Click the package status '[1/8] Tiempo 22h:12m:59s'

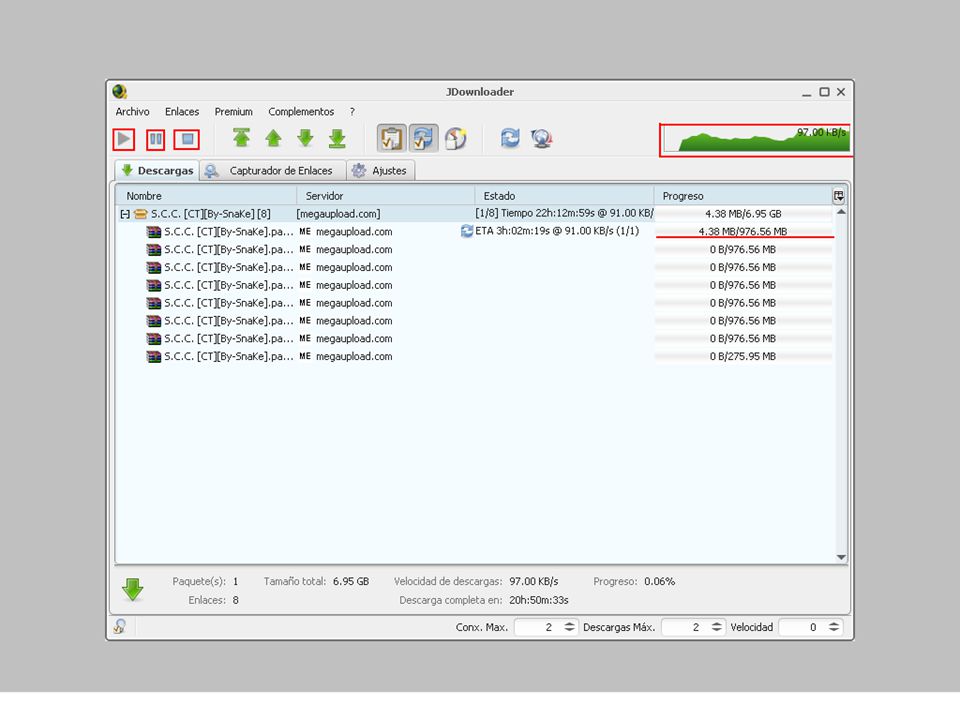coord(564,213)
